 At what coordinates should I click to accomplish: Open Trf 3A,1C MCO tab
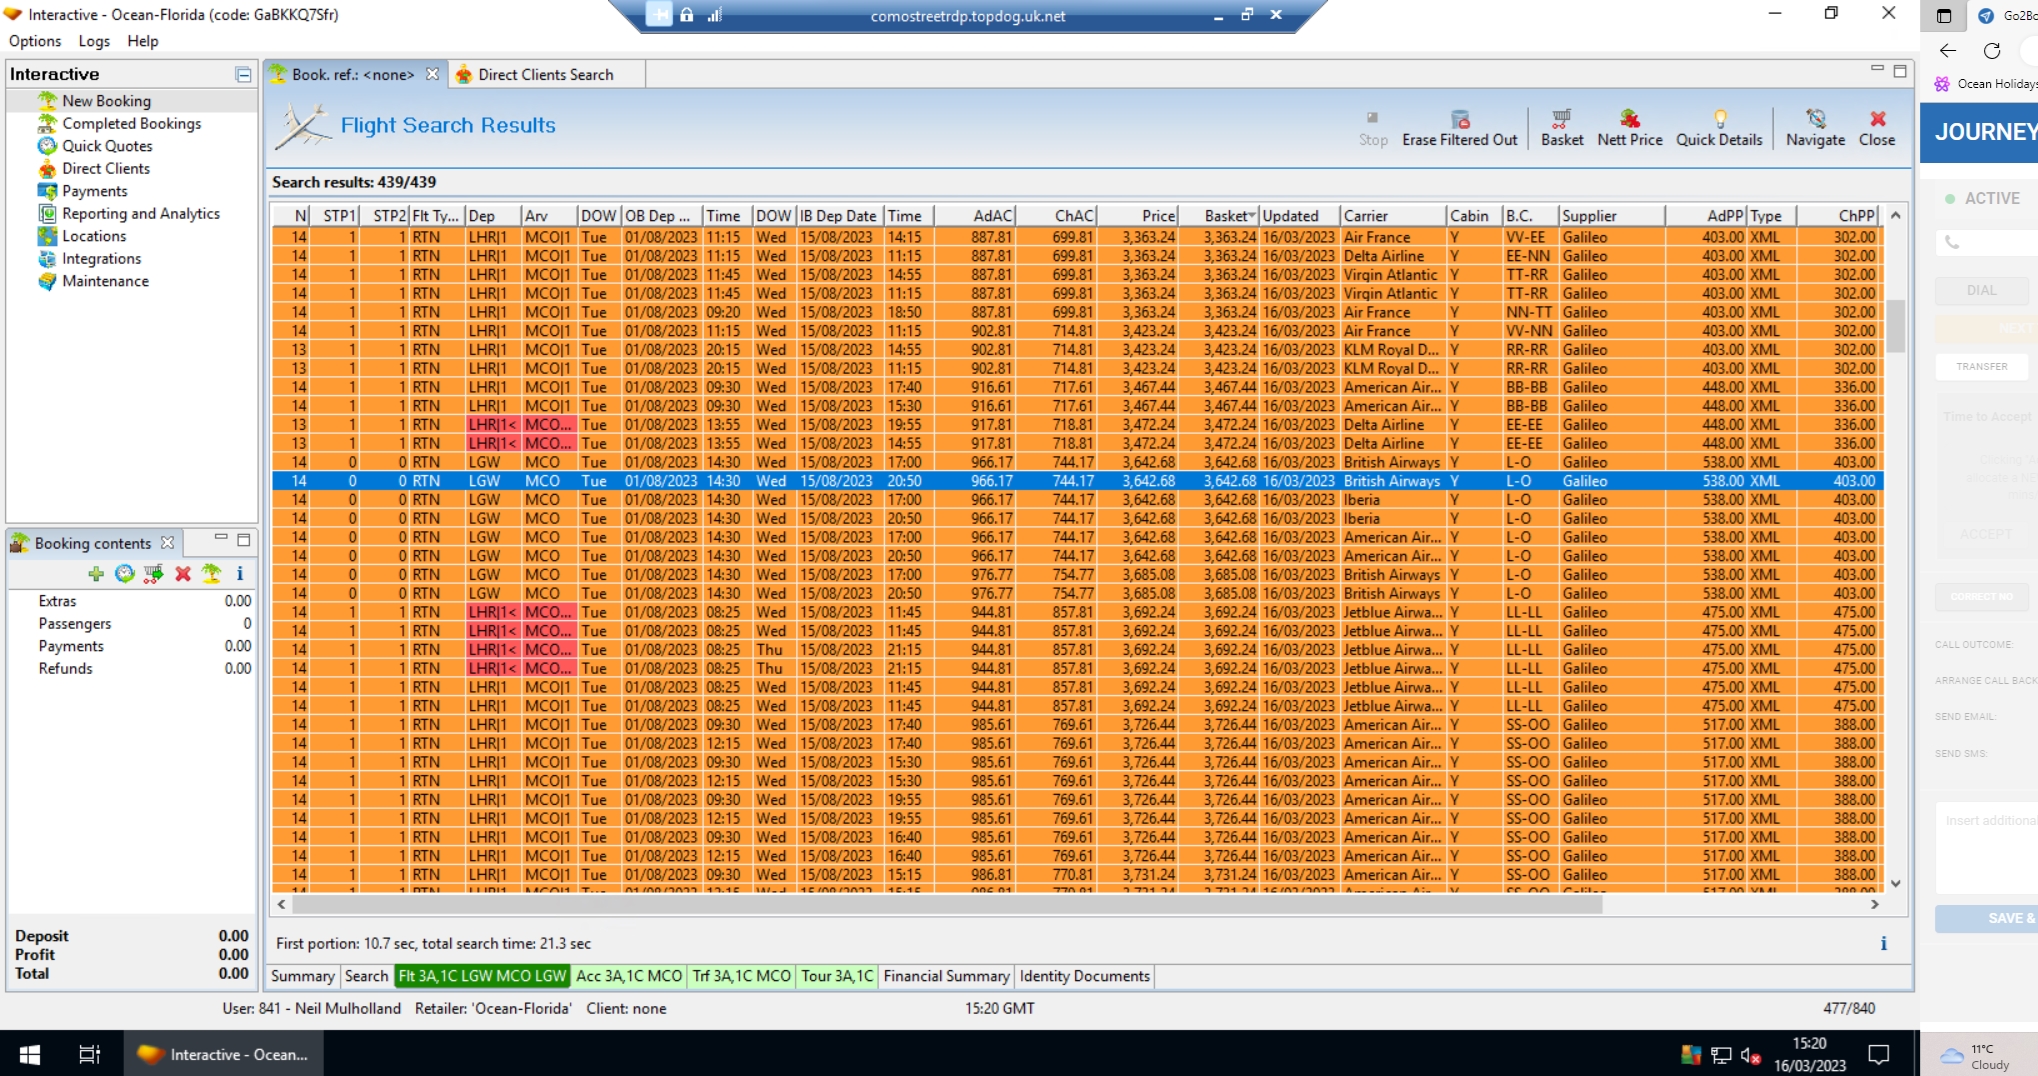point(742,976)
